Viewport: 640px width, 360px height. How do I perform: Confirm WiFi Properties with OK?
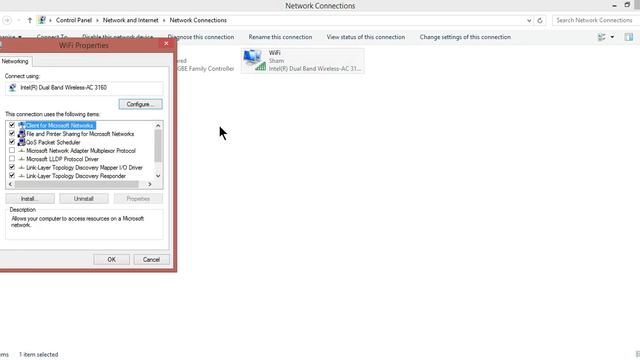pyautogui.click(x=111, y=260)
